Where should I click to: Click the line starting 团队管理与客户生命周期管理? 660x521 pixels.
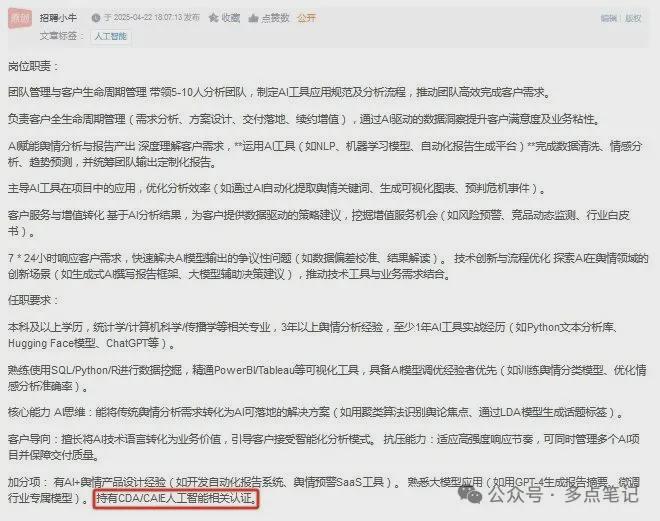click(279, 92)
